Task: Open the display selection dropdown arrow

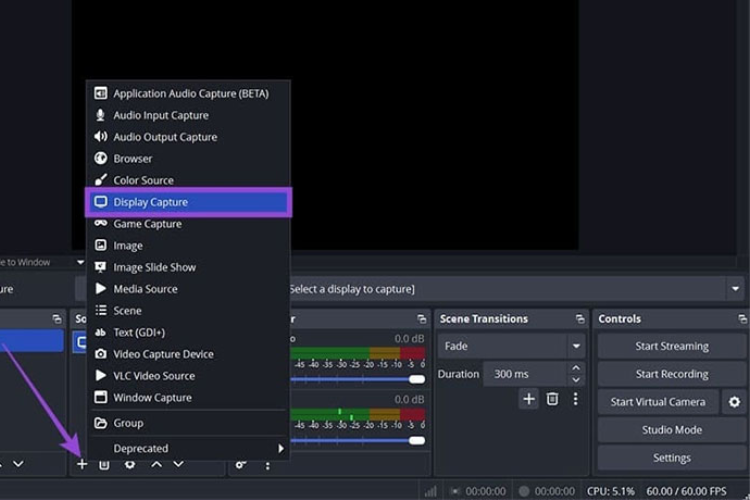Action: pyautogui.click(x=735, y=289)
